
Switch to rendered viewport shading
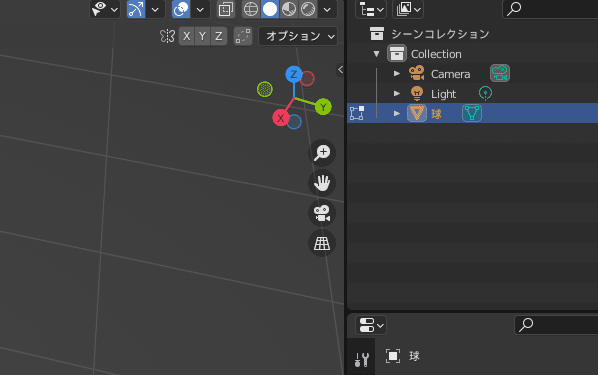(308, 9)
